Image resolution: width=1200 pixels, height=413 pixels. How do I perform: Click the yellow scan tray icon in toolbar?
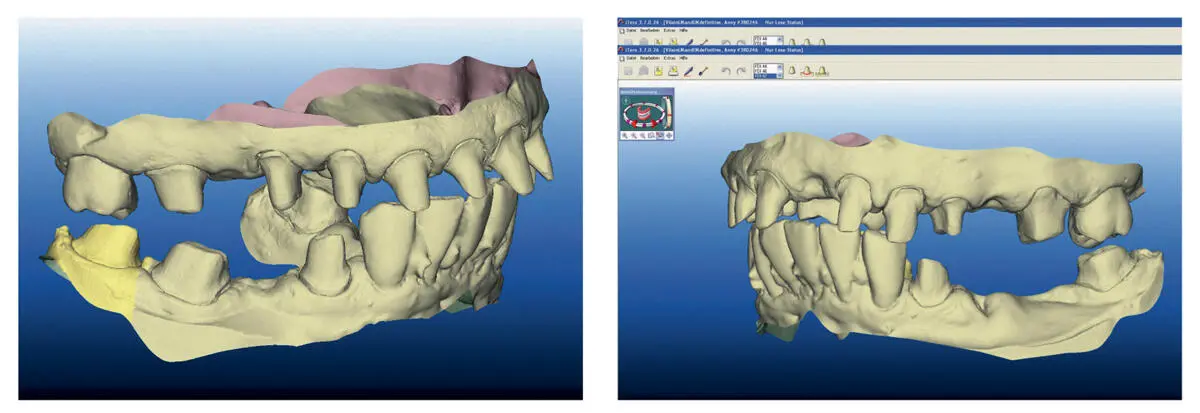pyautogui.click(x=673, y=71)
